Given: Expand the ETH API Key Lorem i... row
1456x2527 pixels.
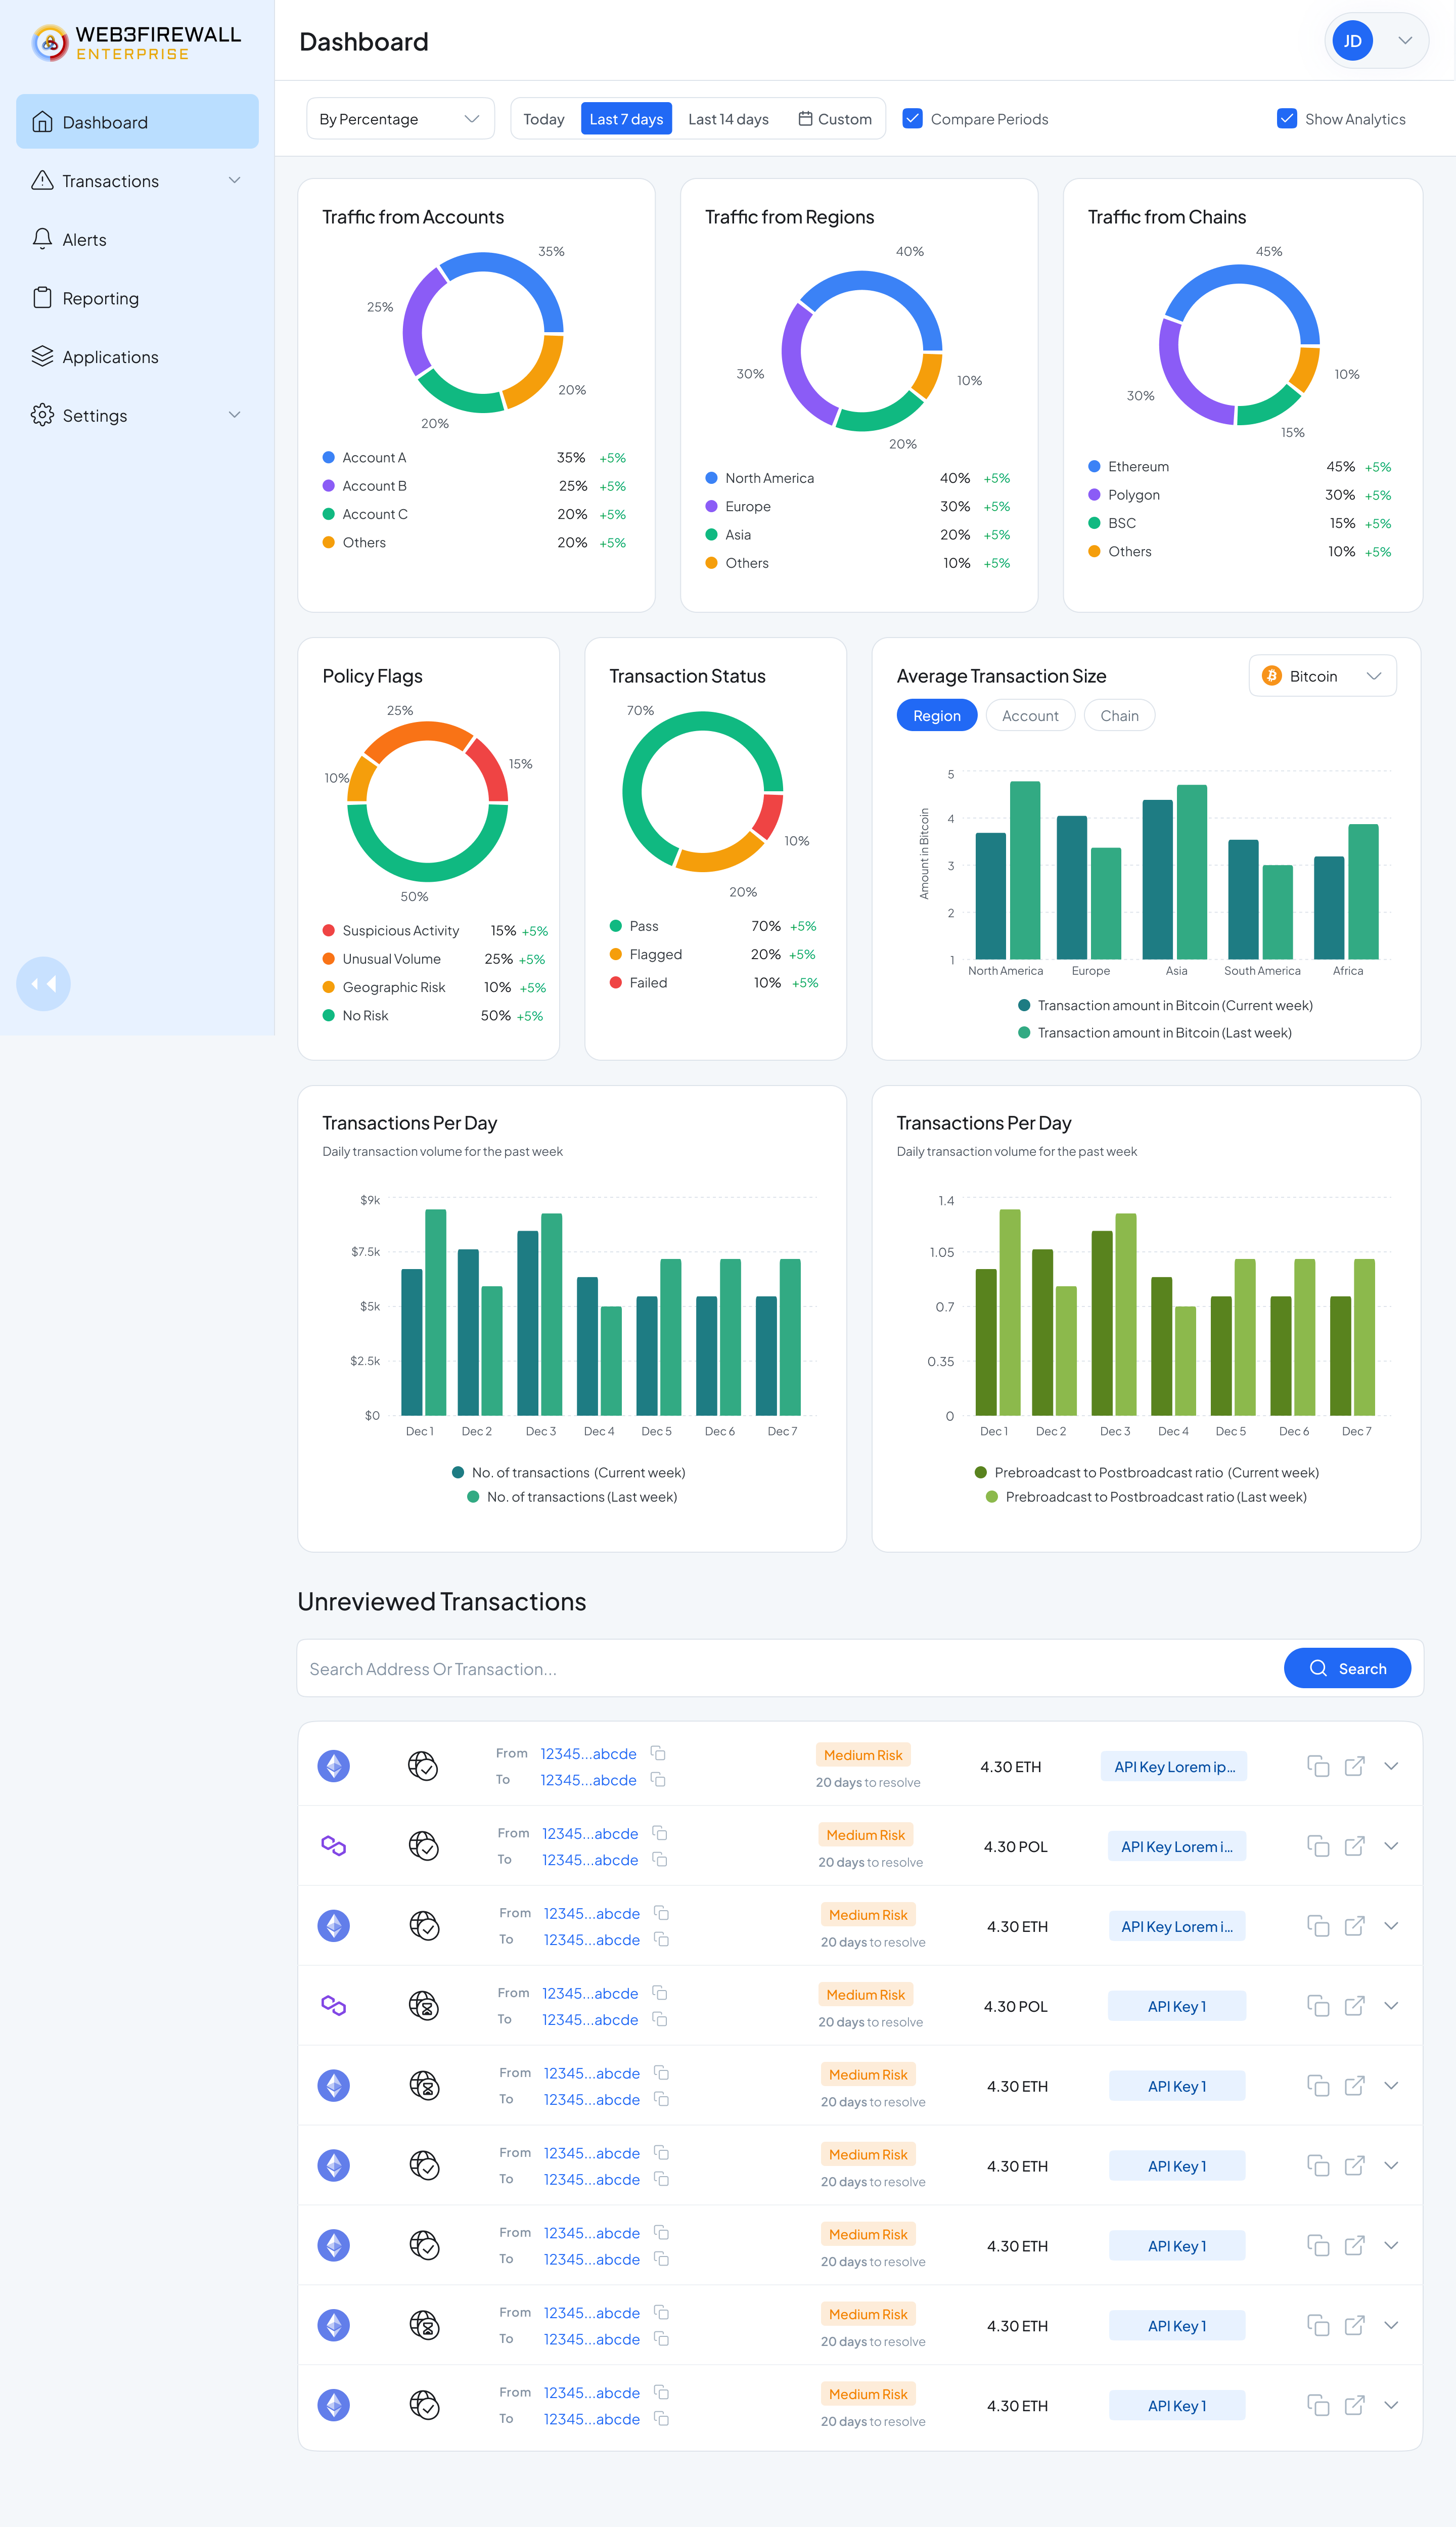Looking at the screenshot, I should (x=1391, y=1926).
